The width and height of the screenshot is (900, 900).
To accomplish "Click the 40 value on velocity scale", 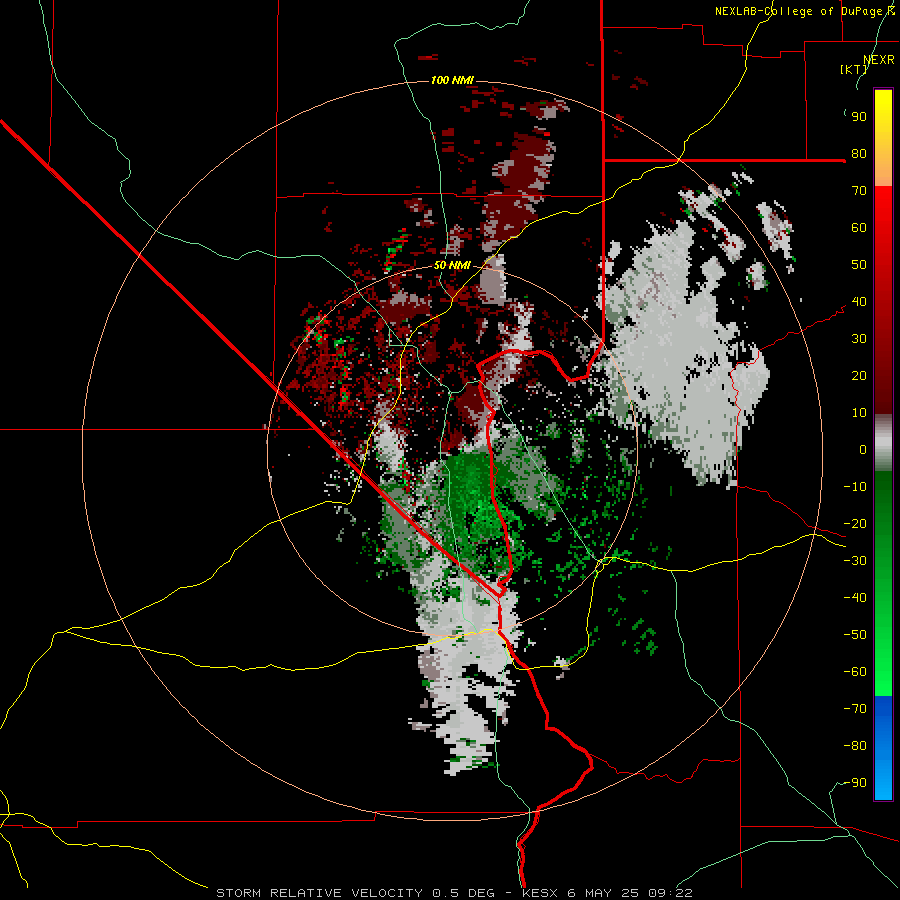I will (x=859, y=302).
